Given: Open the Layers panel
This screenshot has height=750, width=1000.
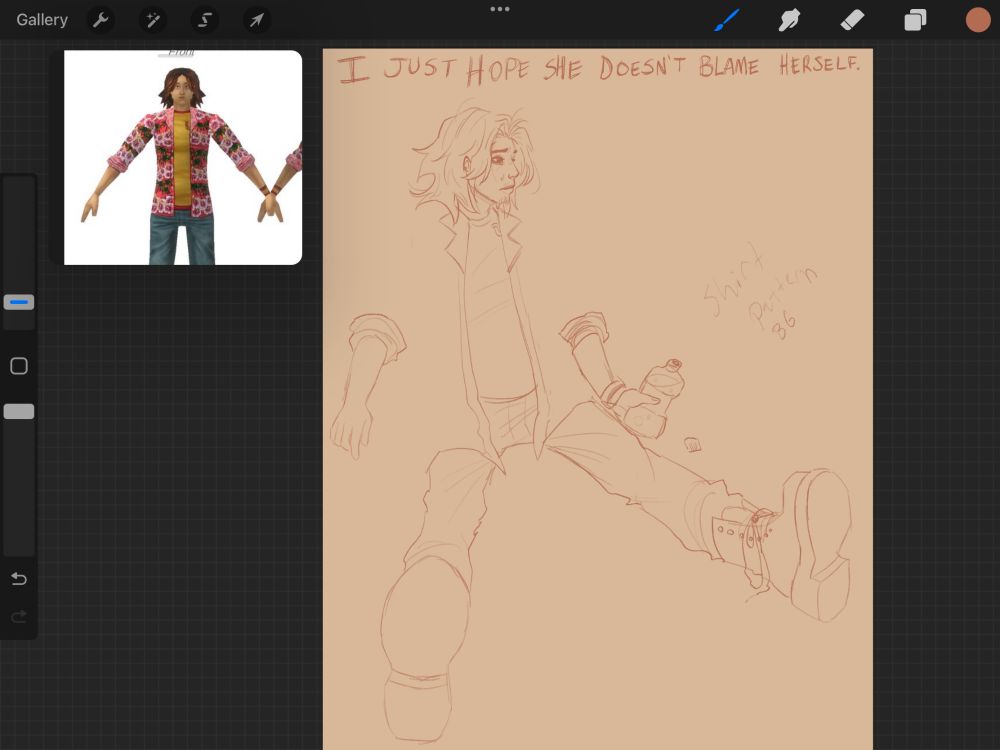Looking at the screenshot, I should coord(915,20).
